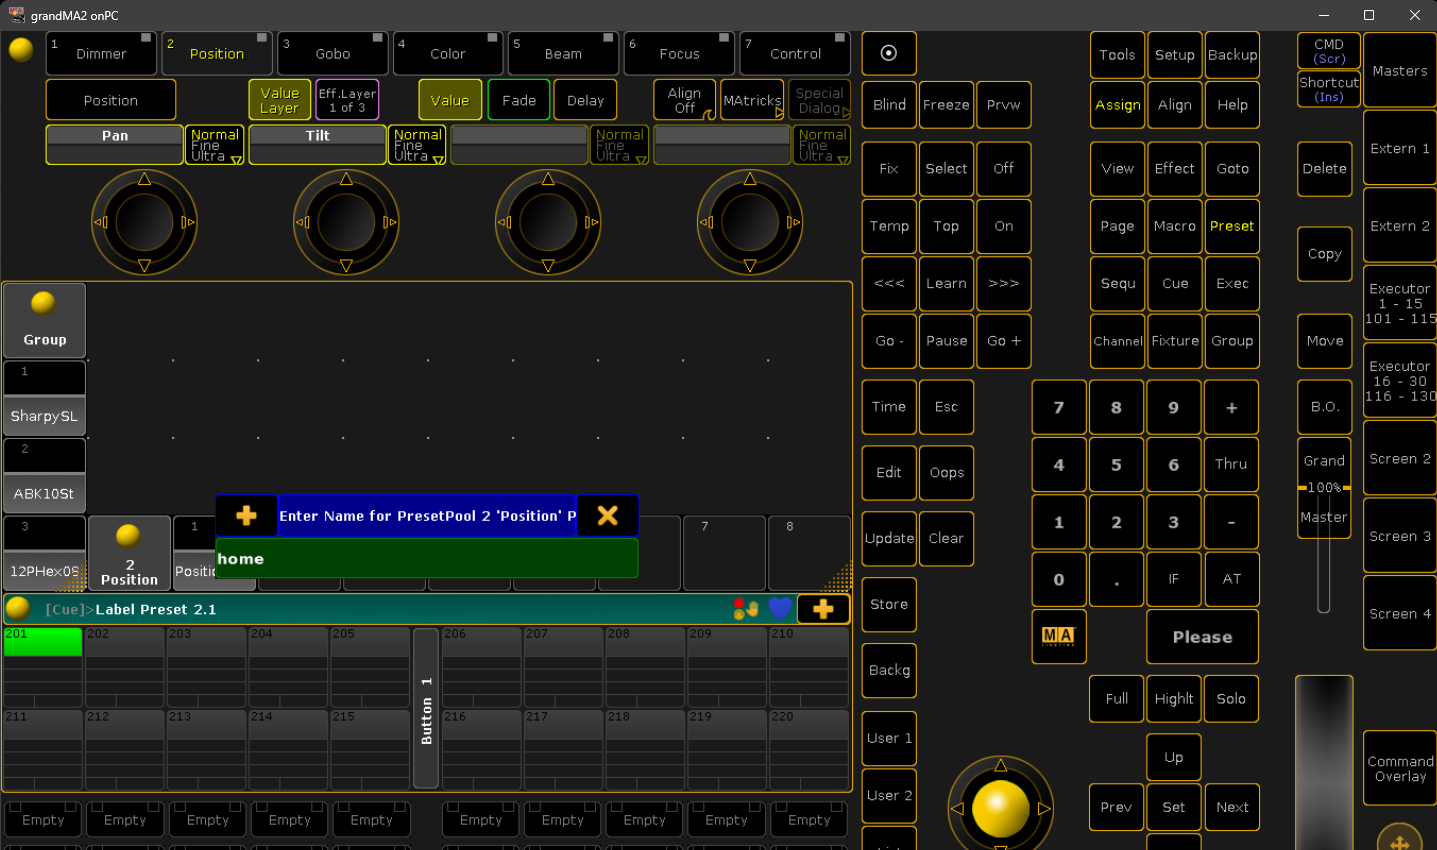Close the Enter Name dialog with X
The width and height of the screenshot is (1437, 850).
coord(607,516)
